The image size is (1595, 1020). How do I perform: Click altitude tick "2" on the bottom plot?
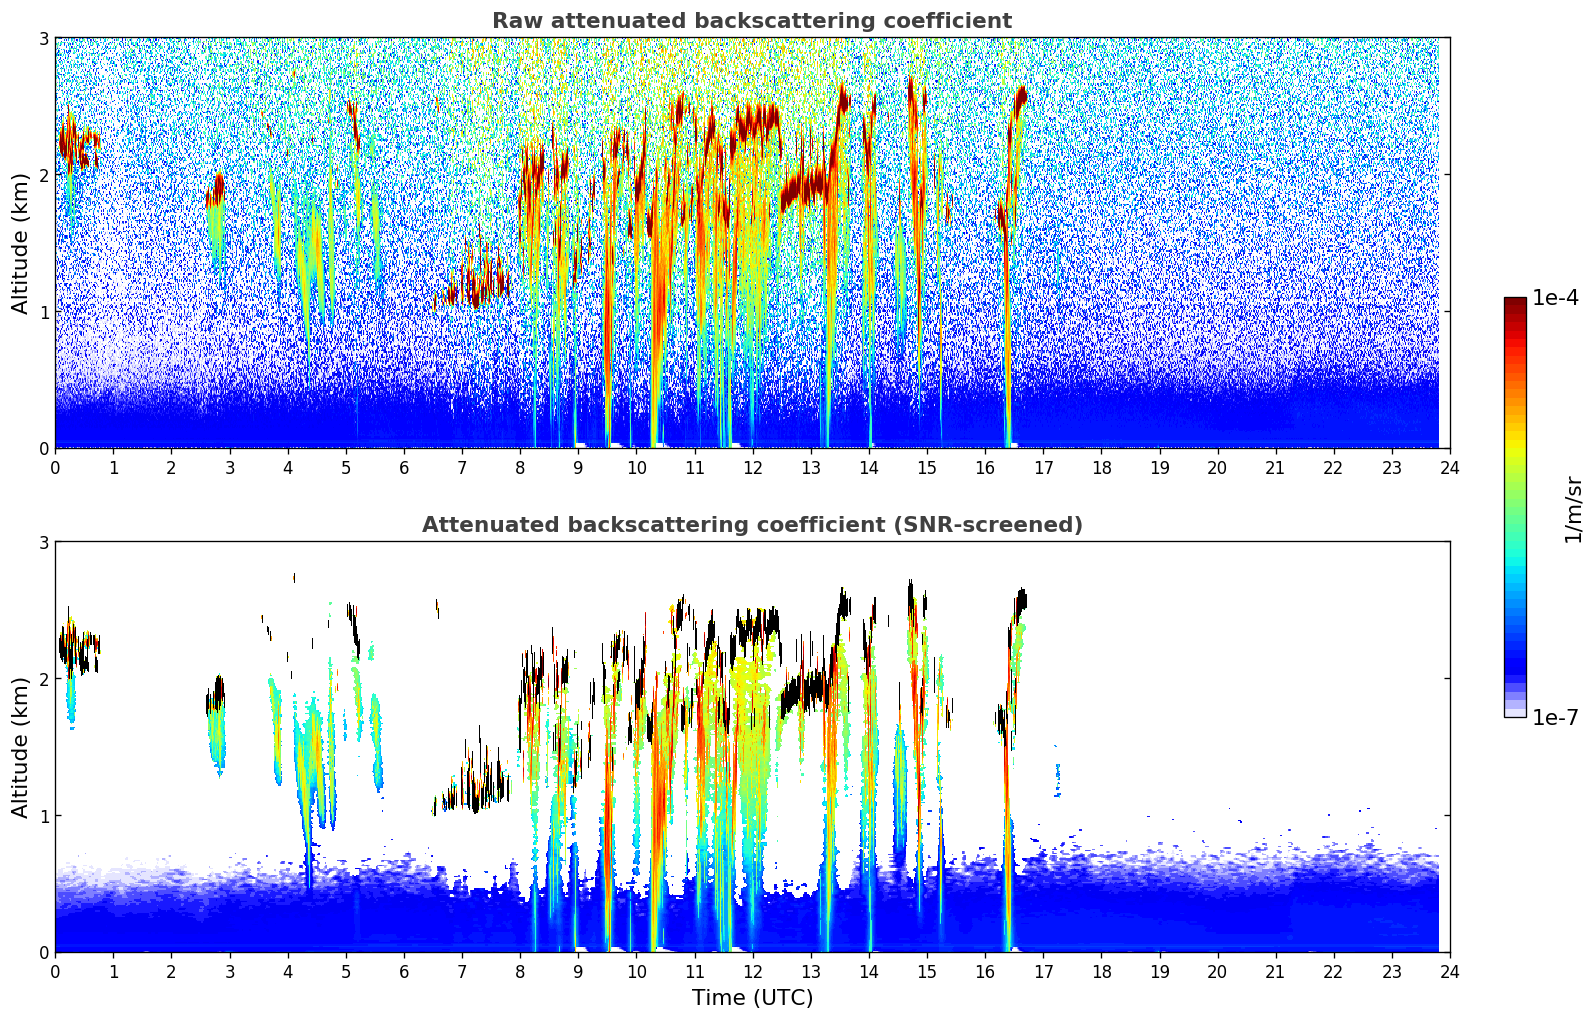coord(43,679)
